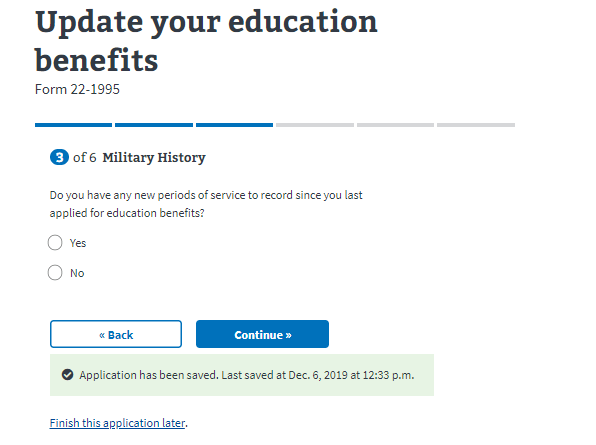Viewport: 596px width, 445px height.
Task: Click the second blue progress bar segment
Action: point(154,125)
